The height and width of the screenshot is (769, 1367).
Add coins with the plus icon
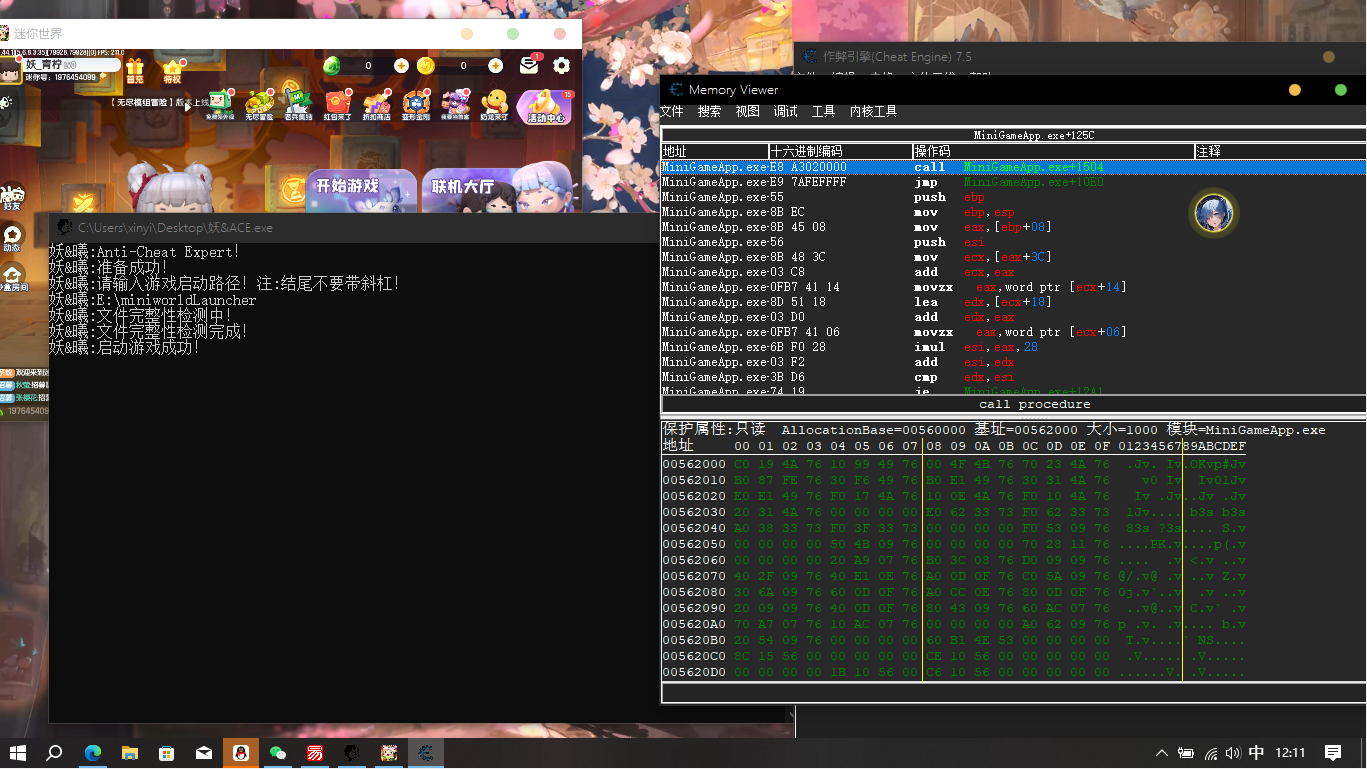(495, 66)
